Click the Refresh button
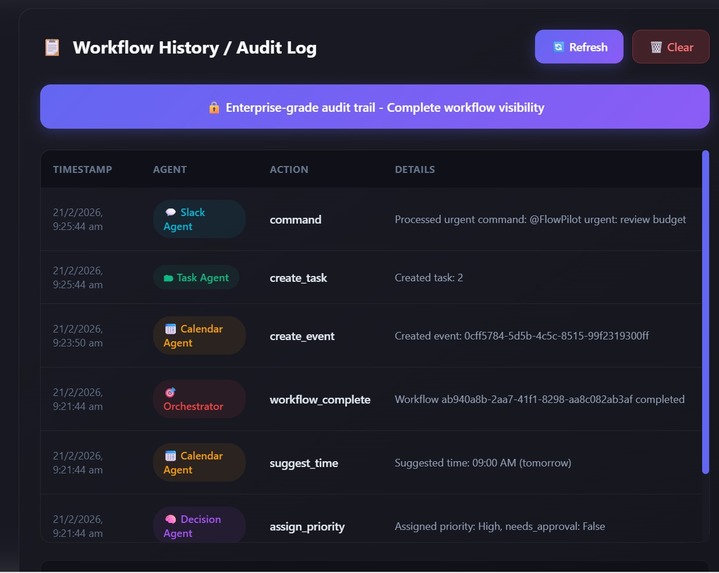This screenshot has height=573, width=719. (x=579, y=47)
